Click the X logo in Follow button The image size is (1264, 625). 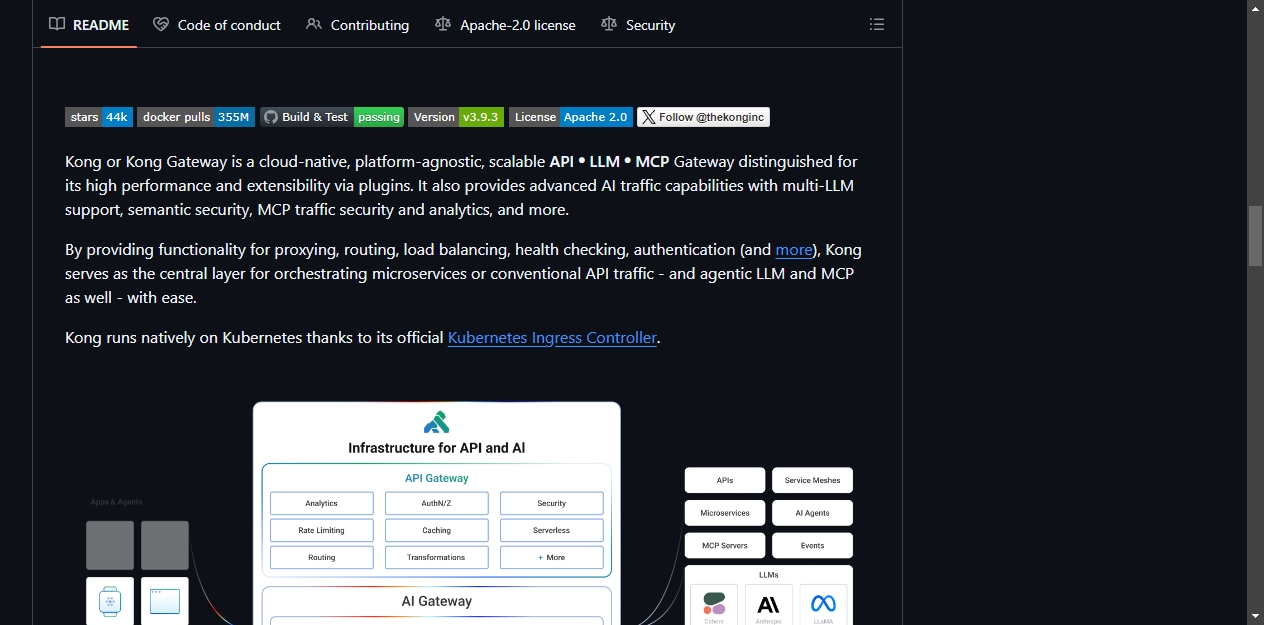click(x=649, y=117)
